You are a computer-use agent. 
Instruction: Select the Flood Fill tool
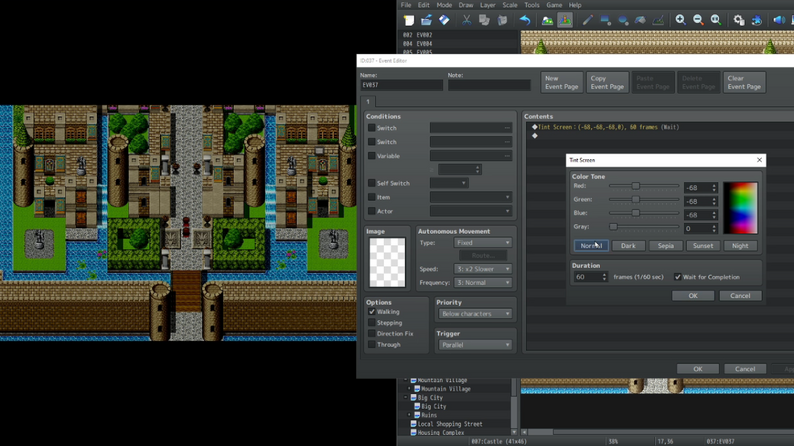pos(640,20)
